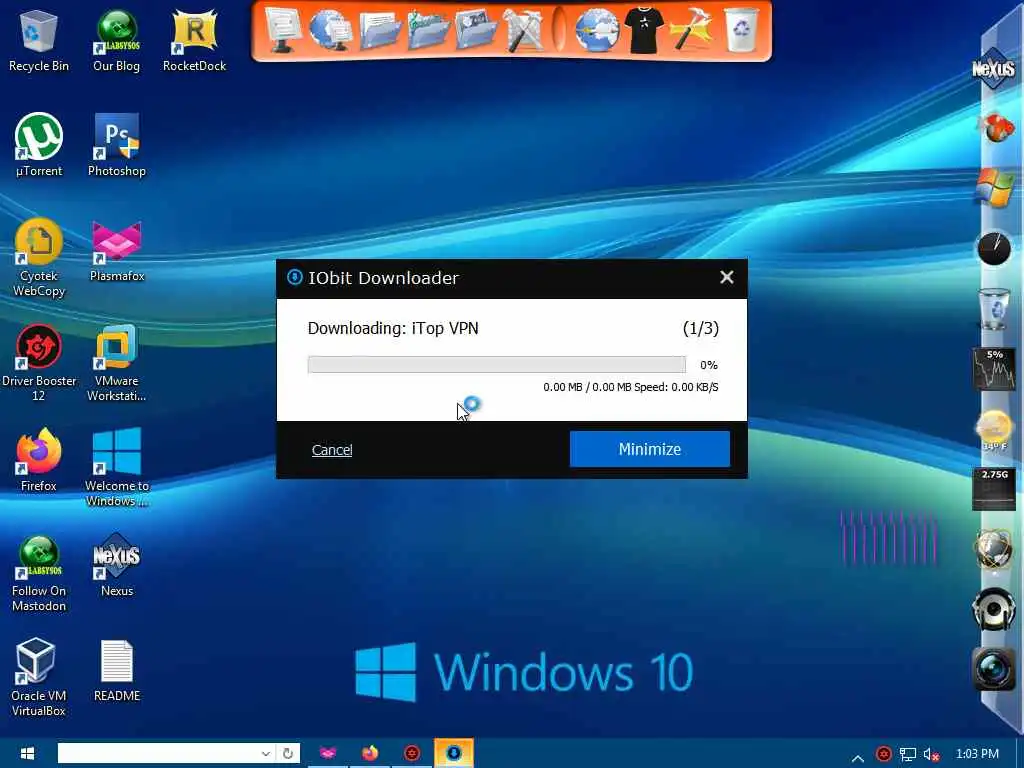Launch Oracle VM VirtualBox
Viewport: 1024px width, 768px height.
click(x=39, y=677)
